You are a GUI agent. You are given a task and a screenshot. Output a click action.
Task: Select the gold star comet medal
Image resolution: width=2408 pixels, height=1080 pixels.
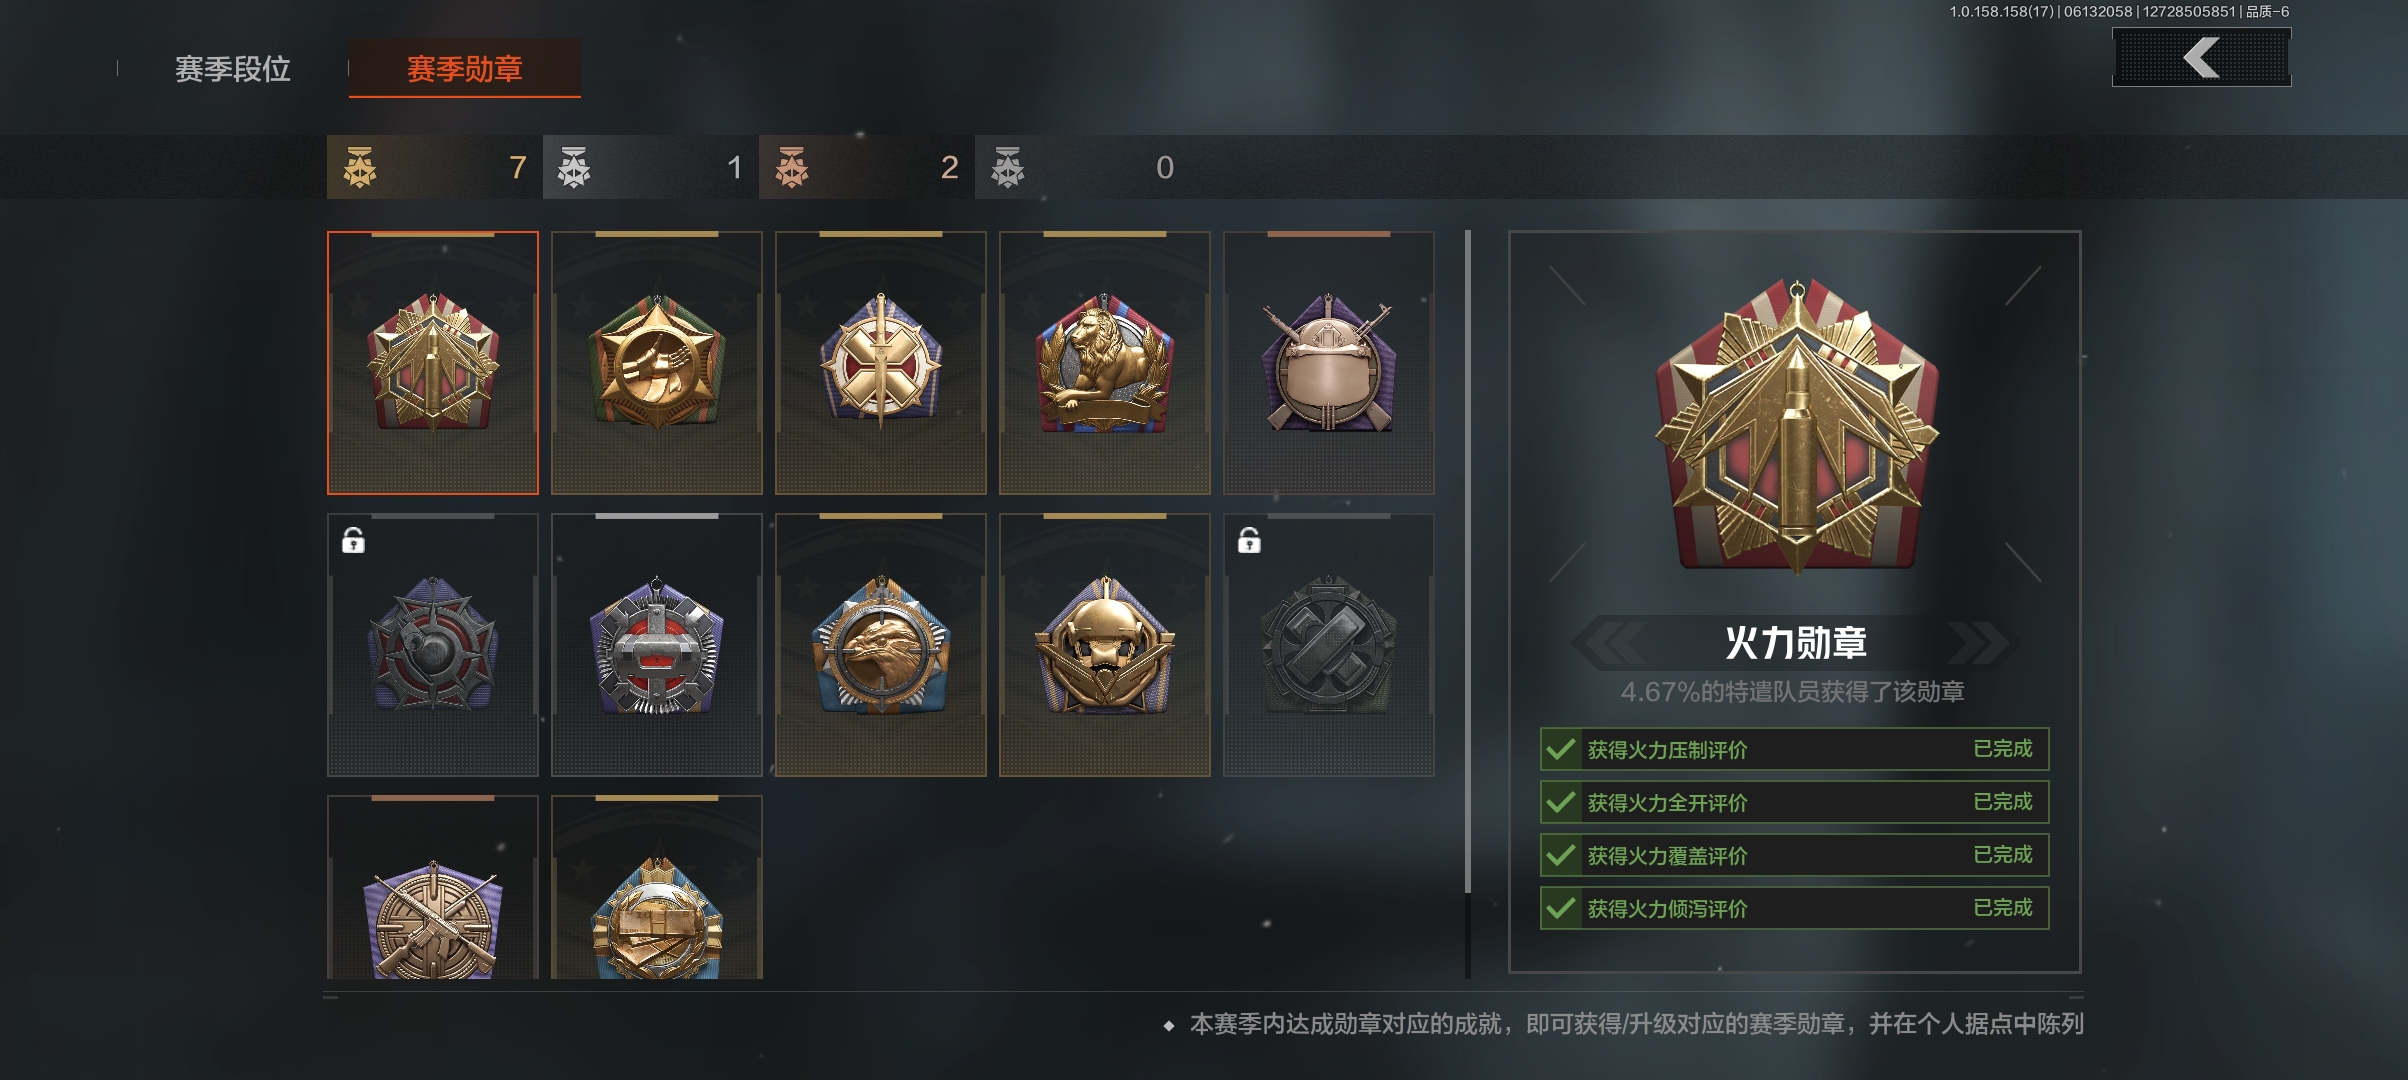(656, 363)
